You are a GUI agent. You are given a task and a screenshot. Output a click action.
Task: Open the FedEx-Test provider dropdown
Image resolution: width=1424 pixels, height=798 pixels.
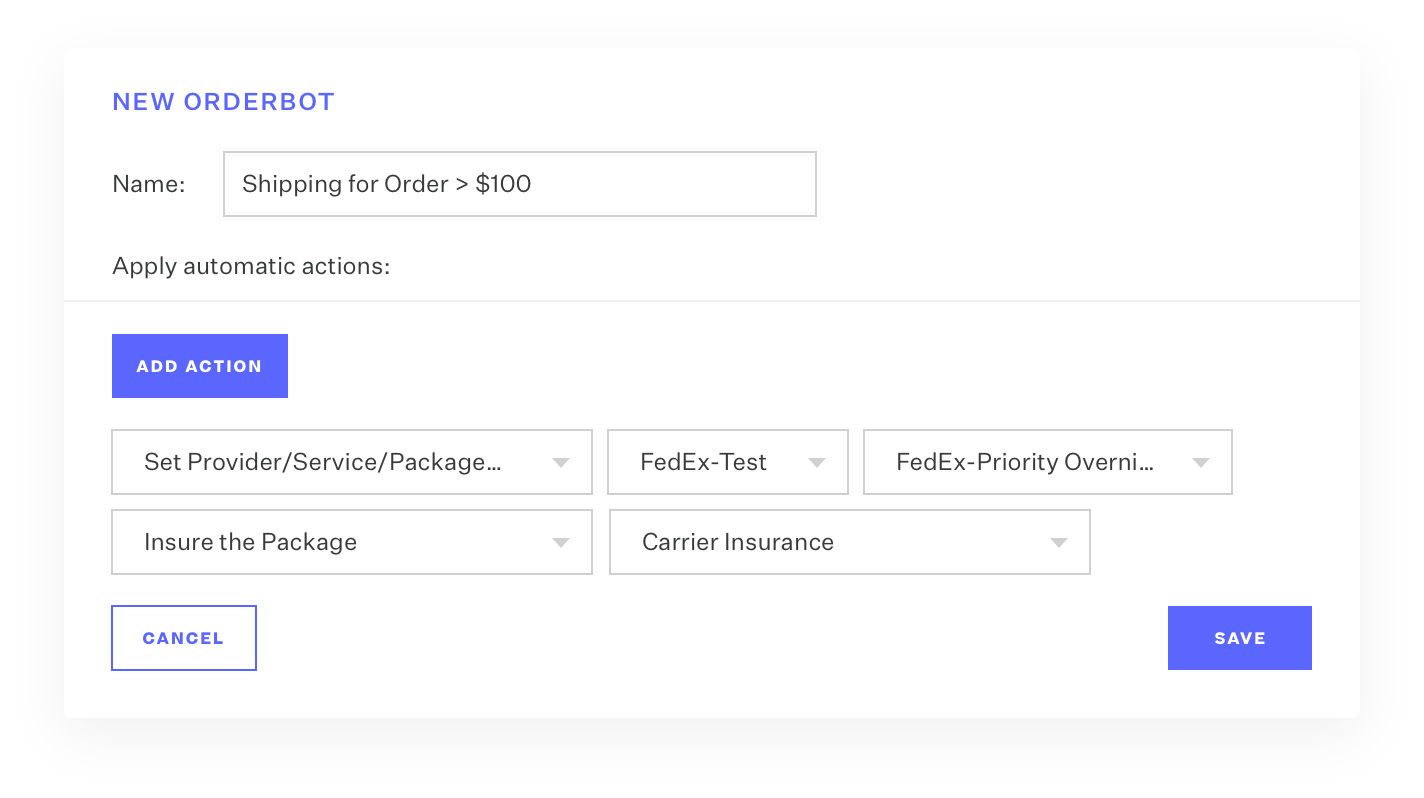[728, 462]
